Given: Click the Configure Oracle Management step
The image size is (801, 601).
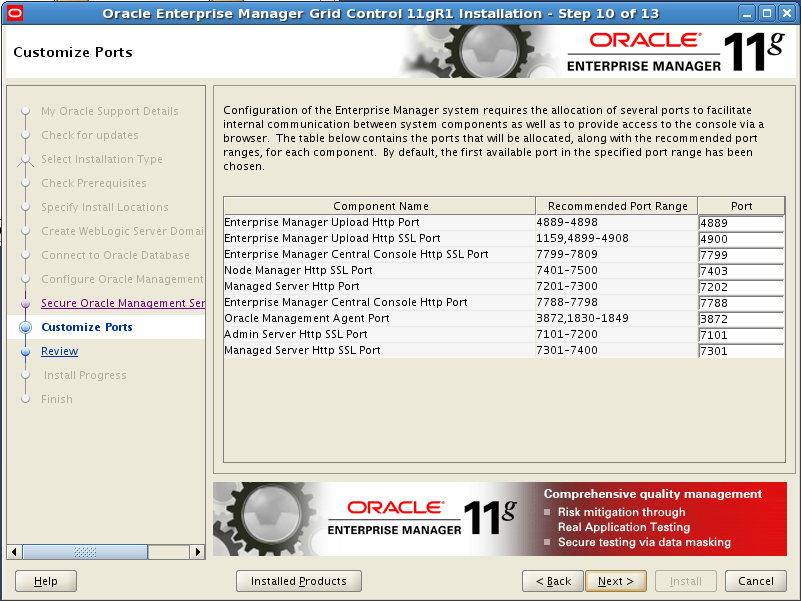Looking at the screenshot, I should point(122,279).
